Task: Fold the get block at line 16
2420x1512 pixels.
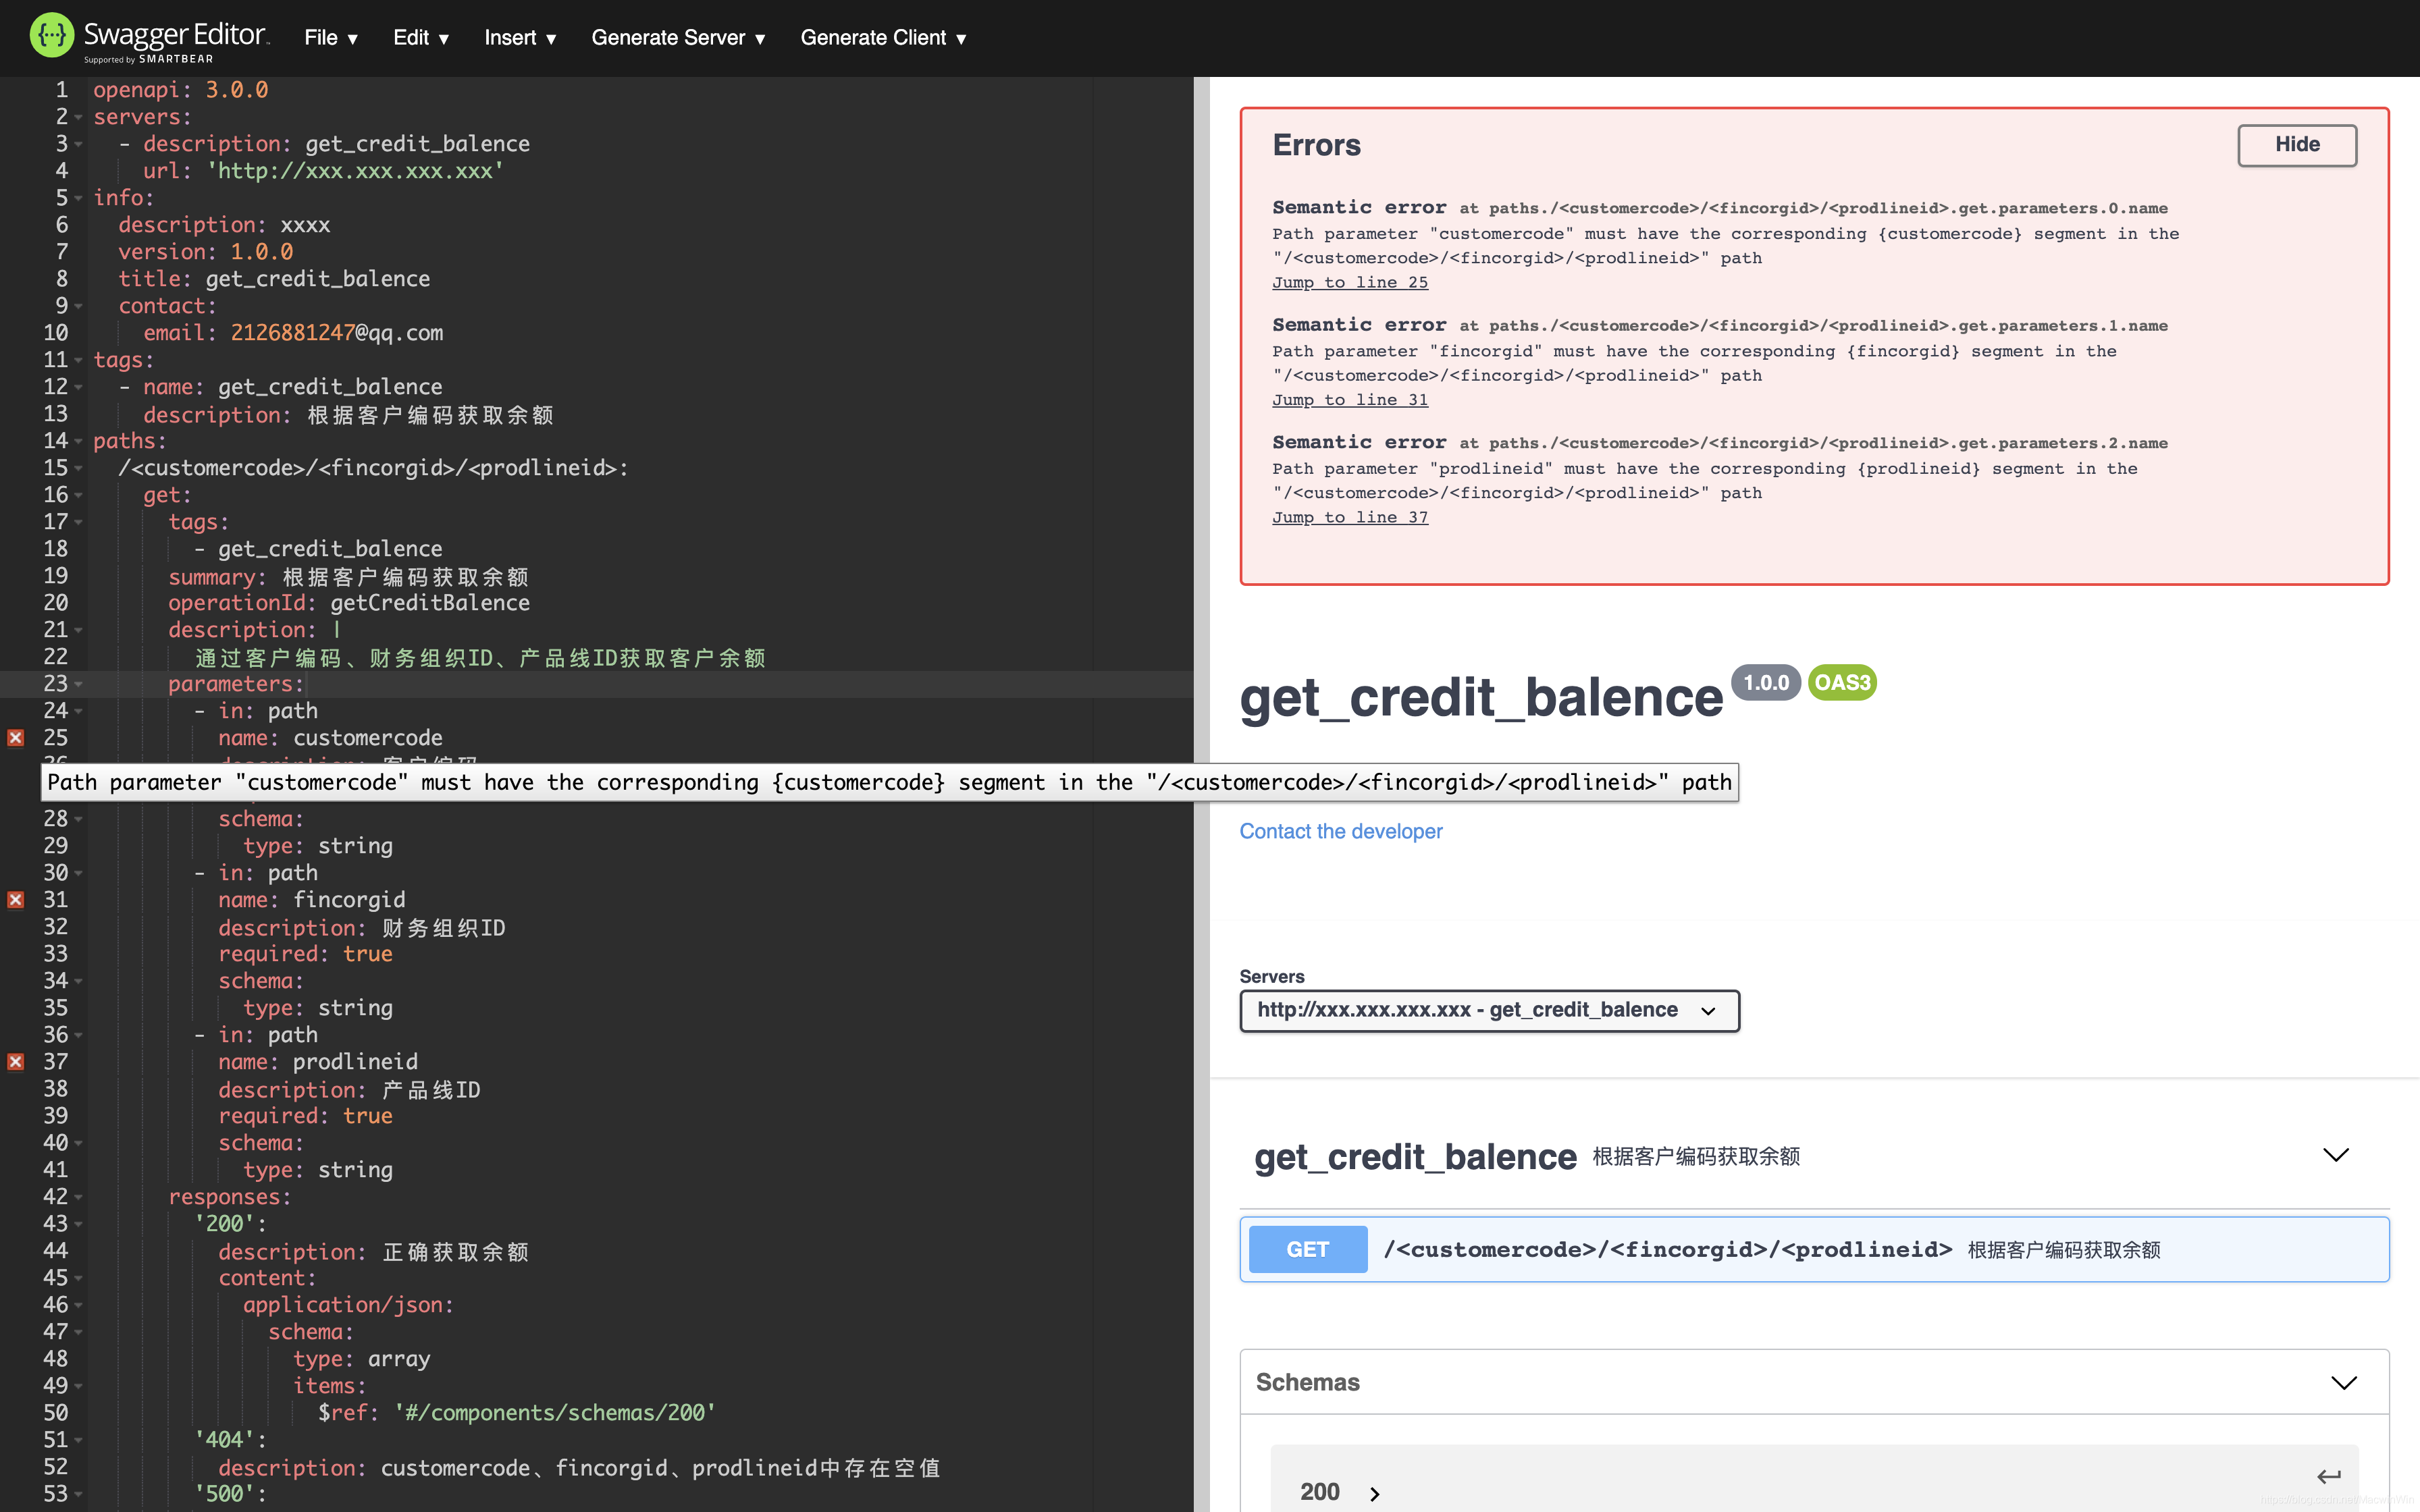Action: point(79,495)
